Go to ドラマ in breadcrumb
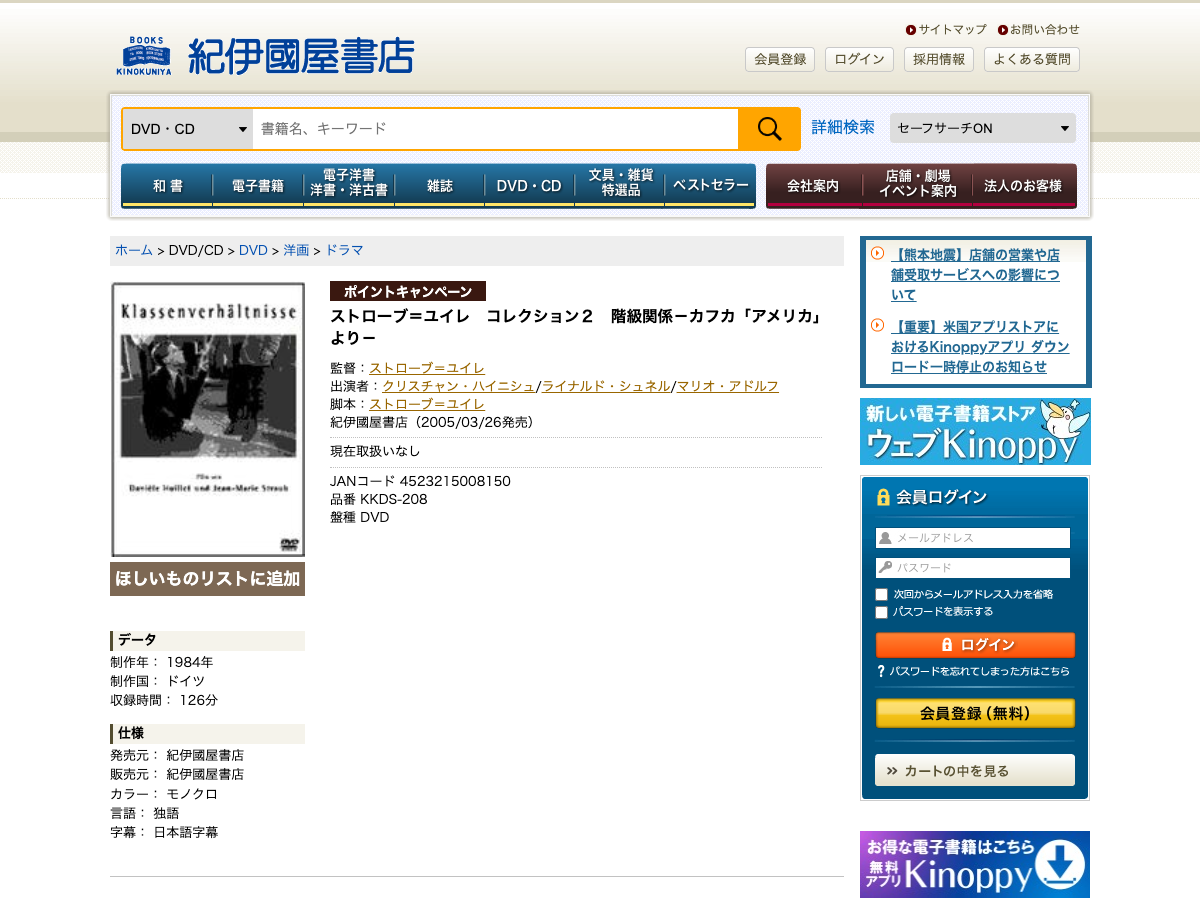 pyautogui.click(x=344, y=250)
